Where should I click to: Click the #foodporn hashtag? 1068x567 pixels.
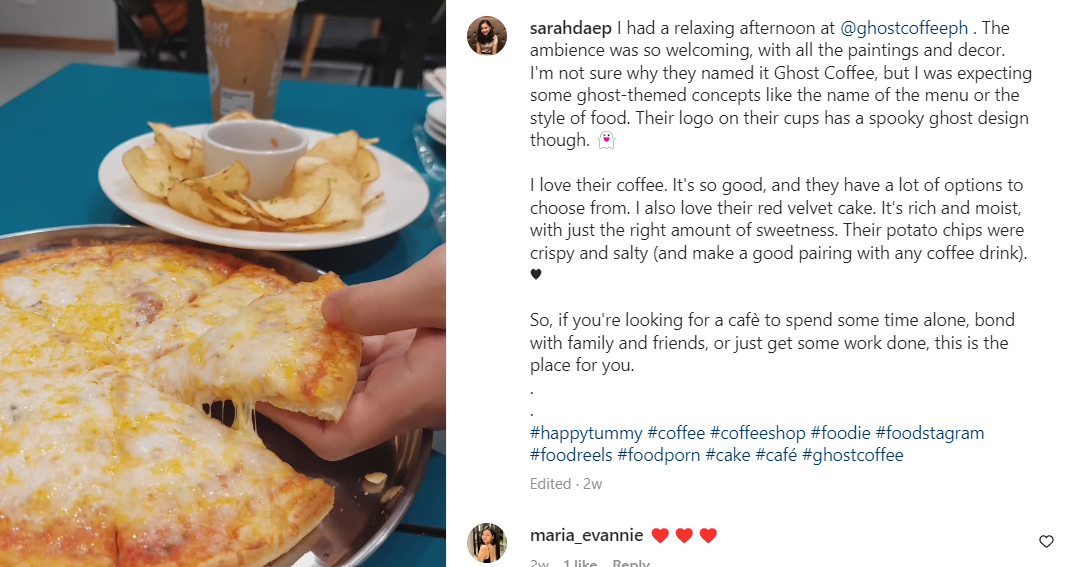tap(659, 455)
